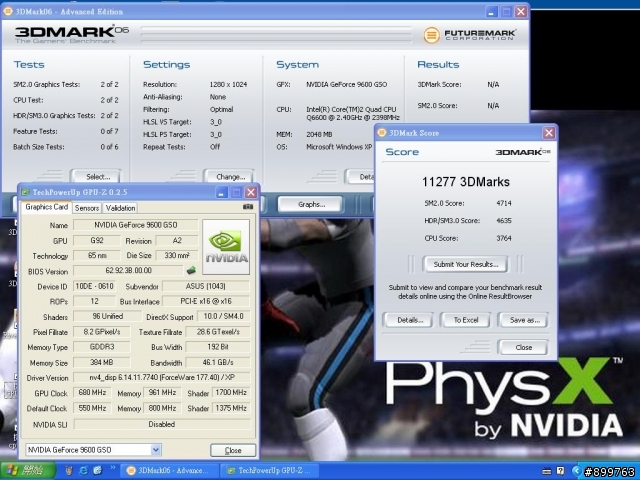
Task: Switch to 3DMark06 taskbar button
Action: pyautogui.click(x=170, y=471)
